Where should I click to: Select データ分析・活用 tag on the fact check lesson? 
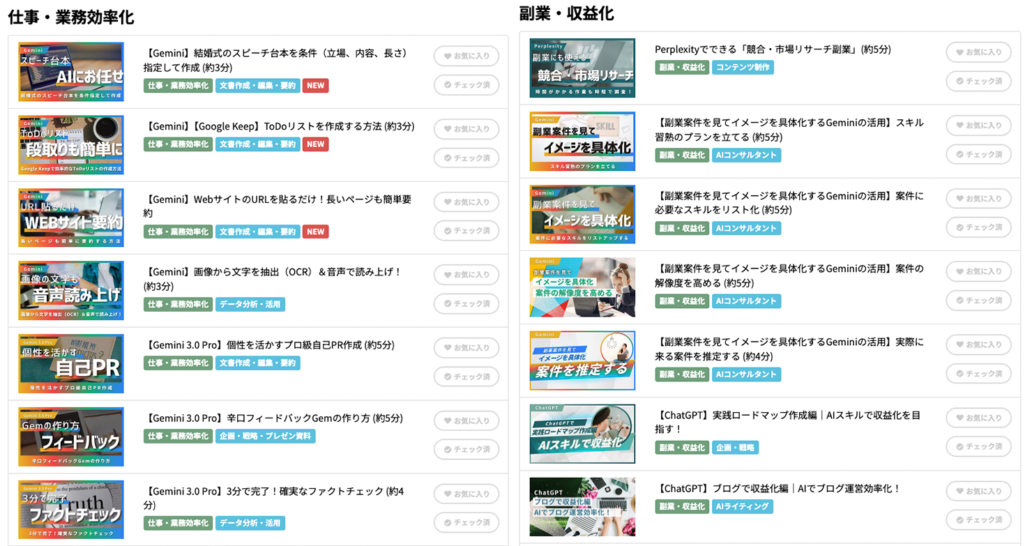coord(250,523)
